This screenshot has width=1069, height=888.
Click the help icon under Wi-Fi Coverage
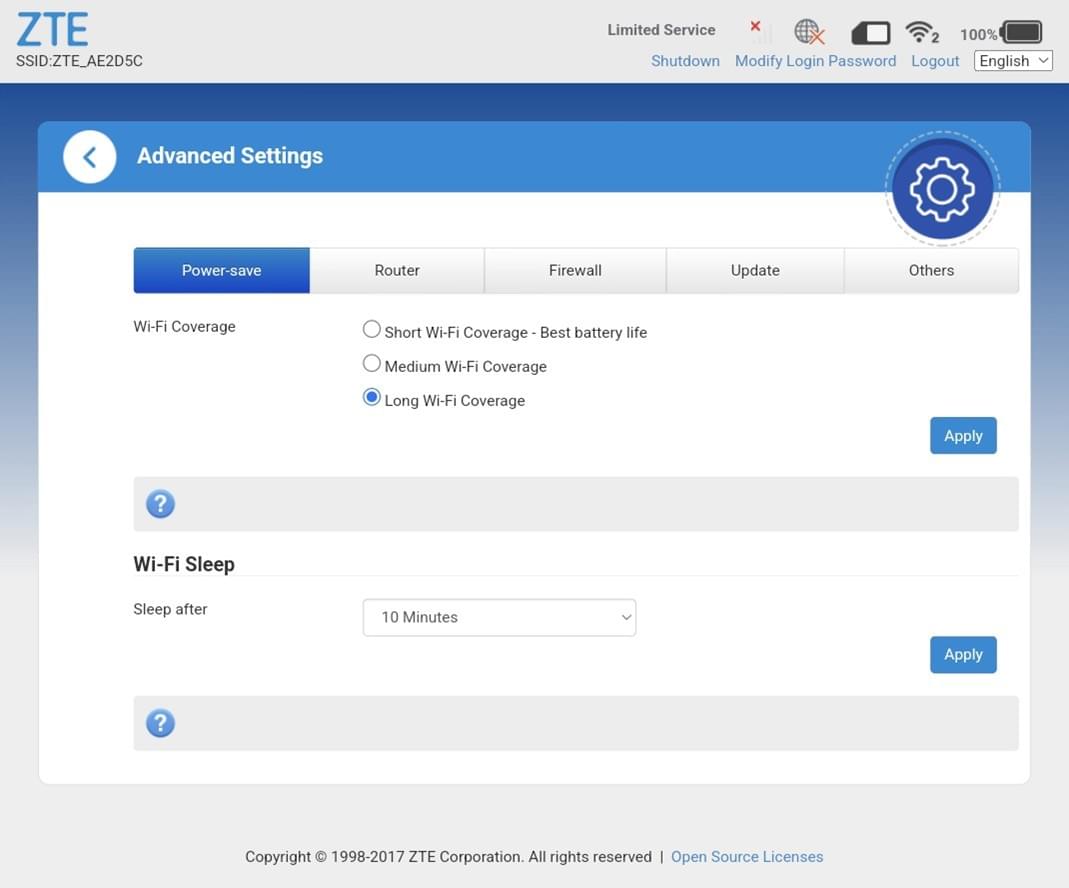160,504
